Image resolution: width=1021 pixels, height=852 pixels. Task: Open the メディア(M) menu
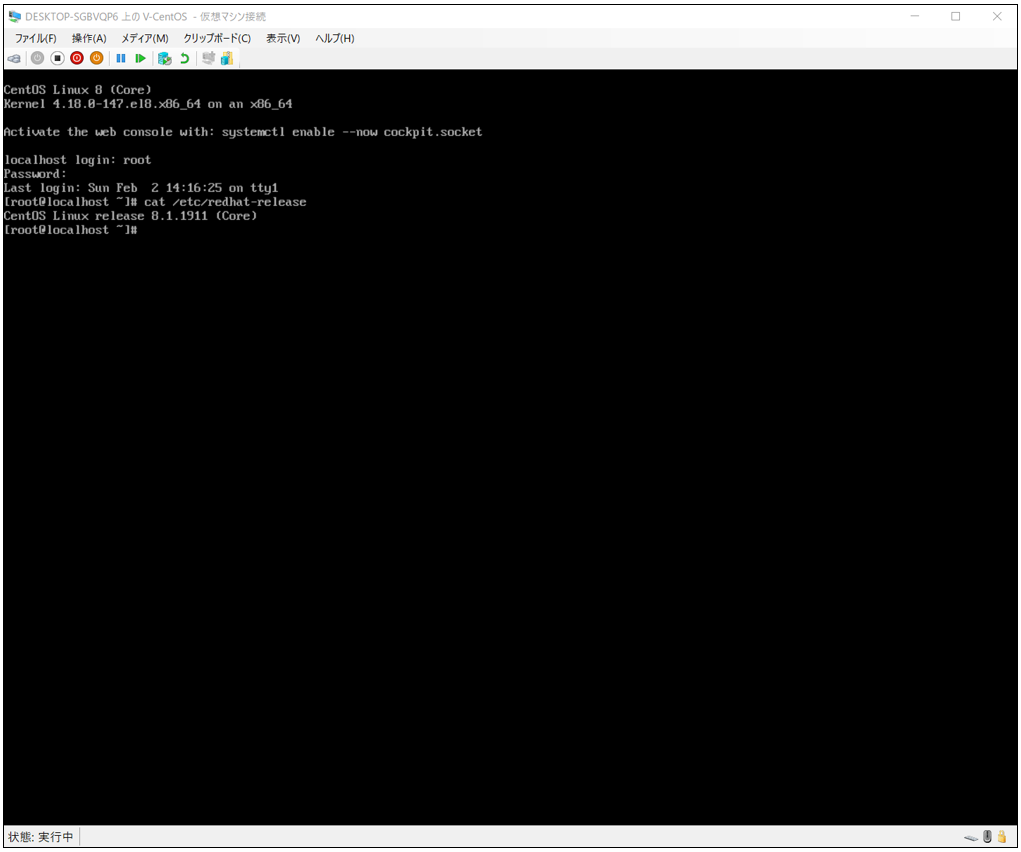click(145, 38)
